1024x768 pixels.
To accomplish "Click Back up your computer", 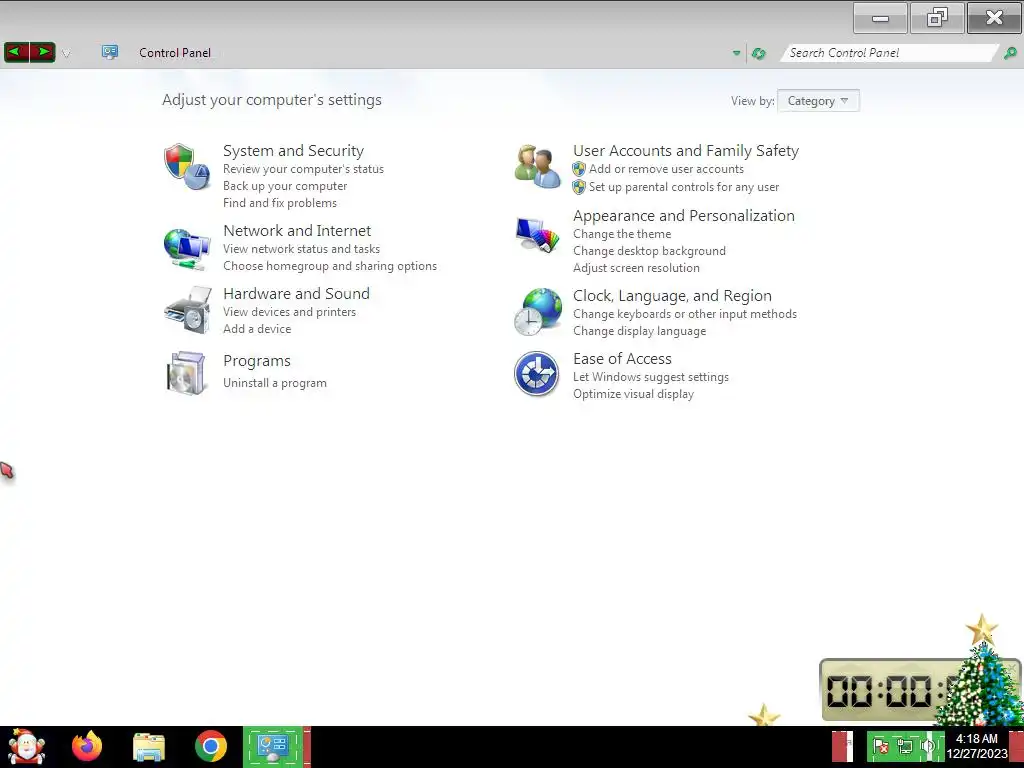I will pos(285,186).
